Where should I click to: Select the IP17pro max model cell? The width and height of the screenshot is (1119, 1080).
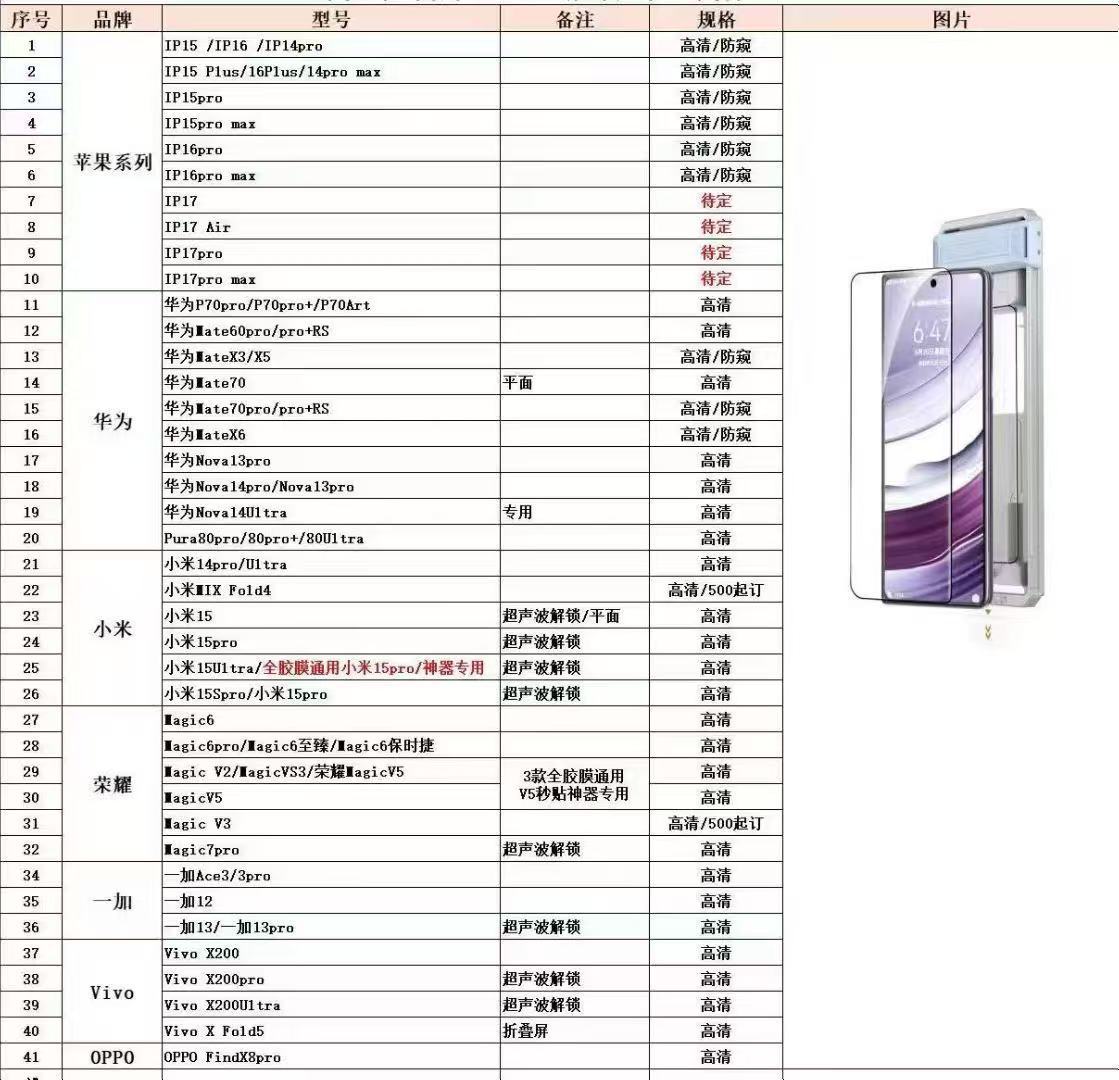pos(331,279)
